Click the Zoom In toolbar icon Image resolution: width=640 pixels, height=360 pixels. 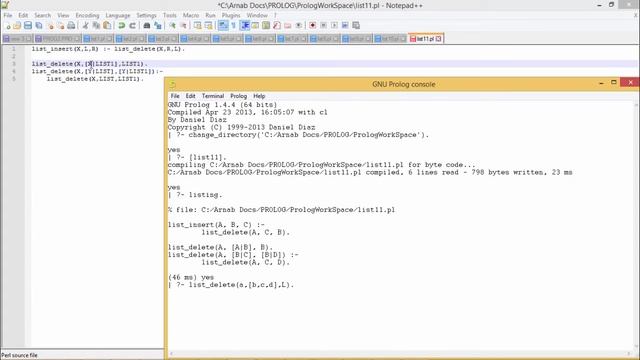tap(172, 25)
